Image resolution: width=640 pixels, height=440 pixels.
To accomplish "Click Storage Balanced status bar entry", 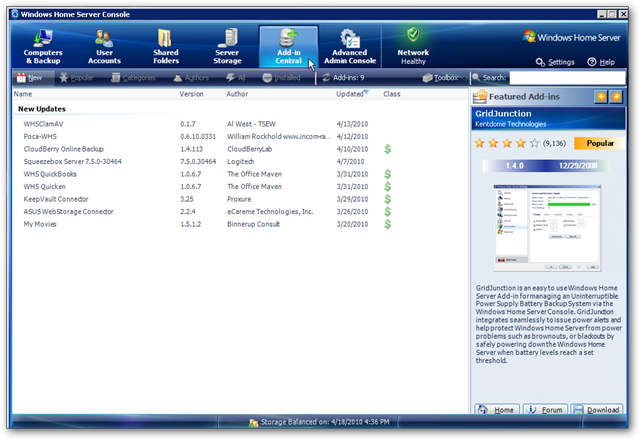I will (x=319, y=422).
